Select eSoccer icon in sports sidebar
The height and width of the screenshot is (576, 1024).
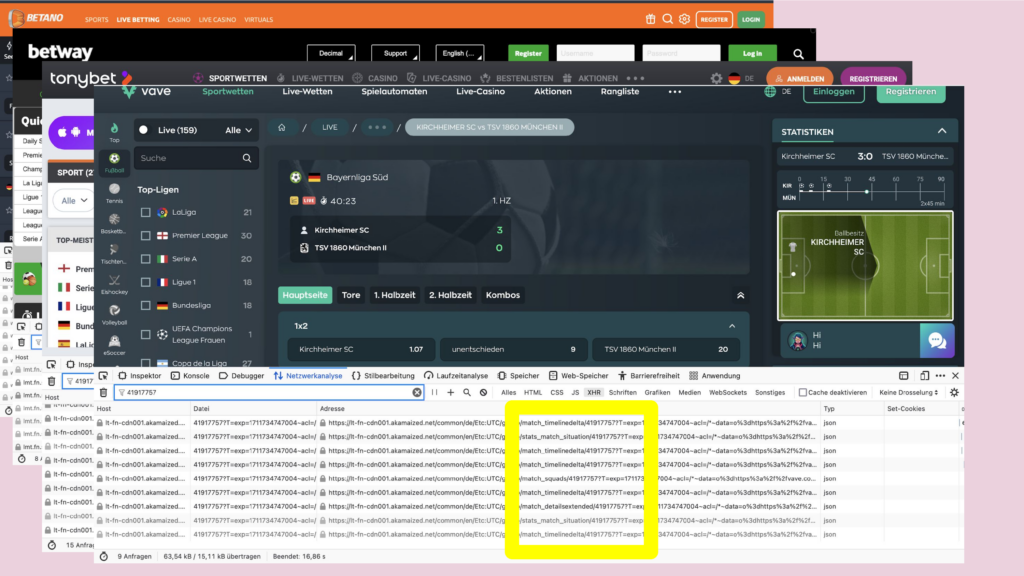tap(114, 345)
